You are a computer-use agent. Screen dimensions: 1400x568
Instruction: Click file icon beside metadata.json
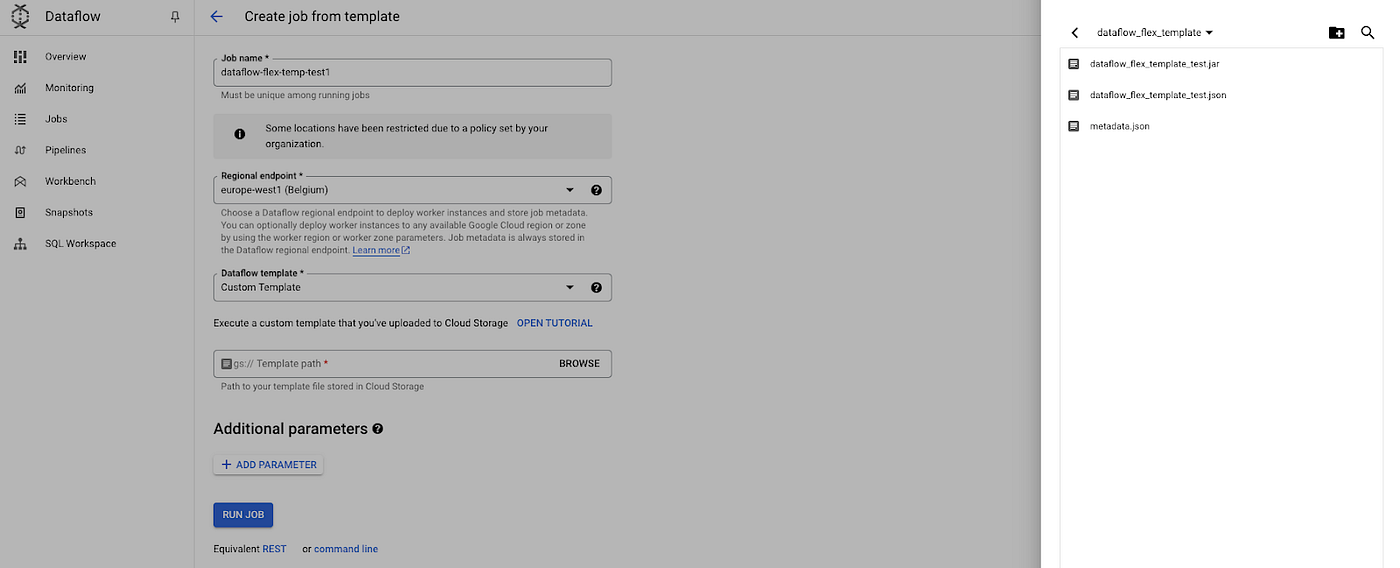1074,126
